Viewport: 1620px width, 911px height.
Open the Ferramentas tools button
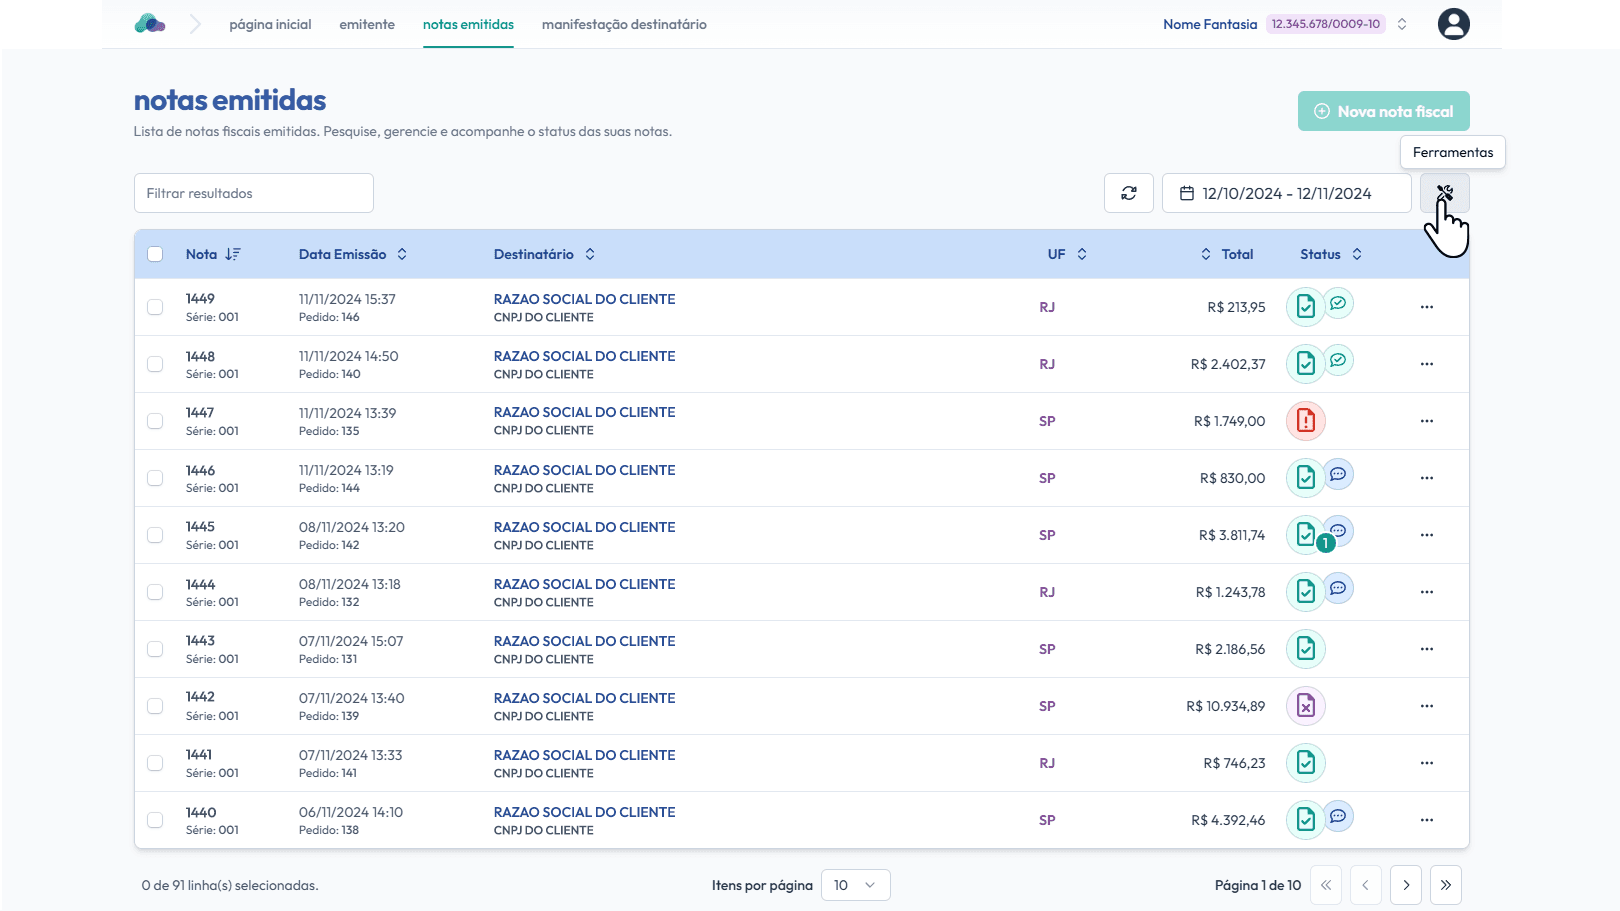pyautogui.click(x=1444, y=193)
